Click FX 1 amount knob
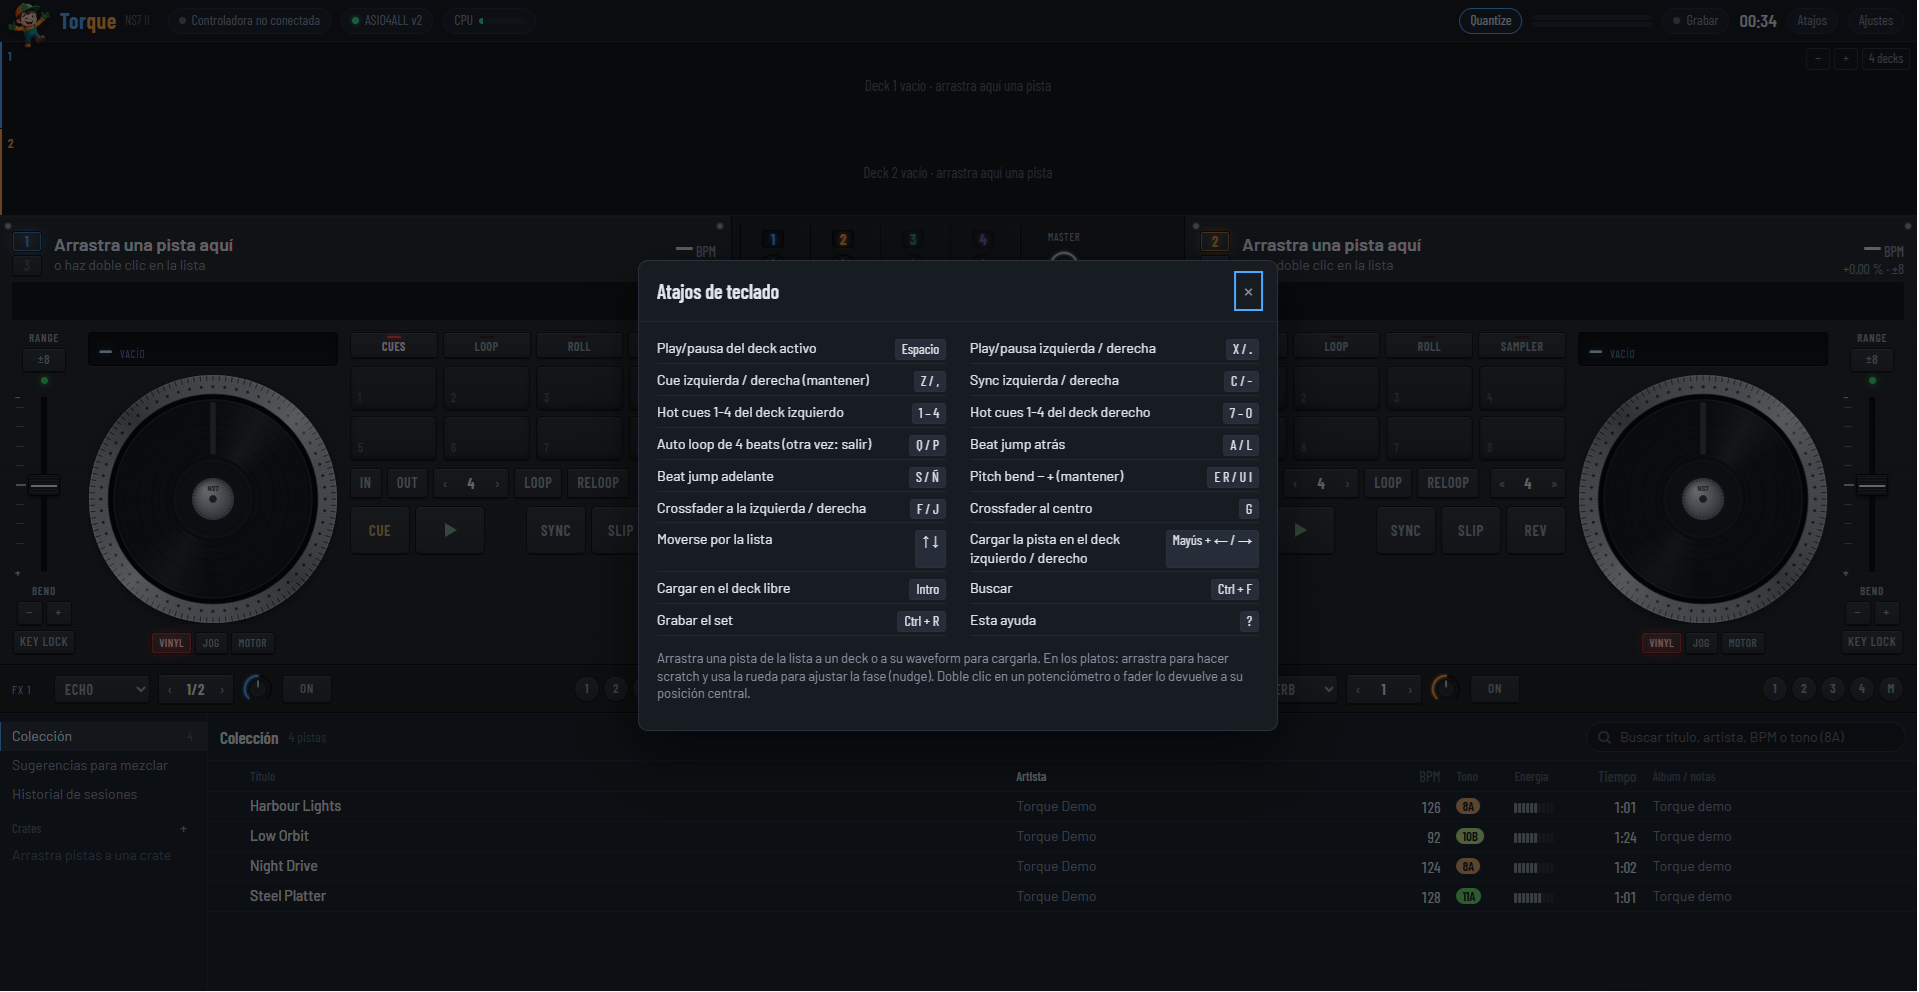This screenshot has width=1919, height=992. coord(256,688)
